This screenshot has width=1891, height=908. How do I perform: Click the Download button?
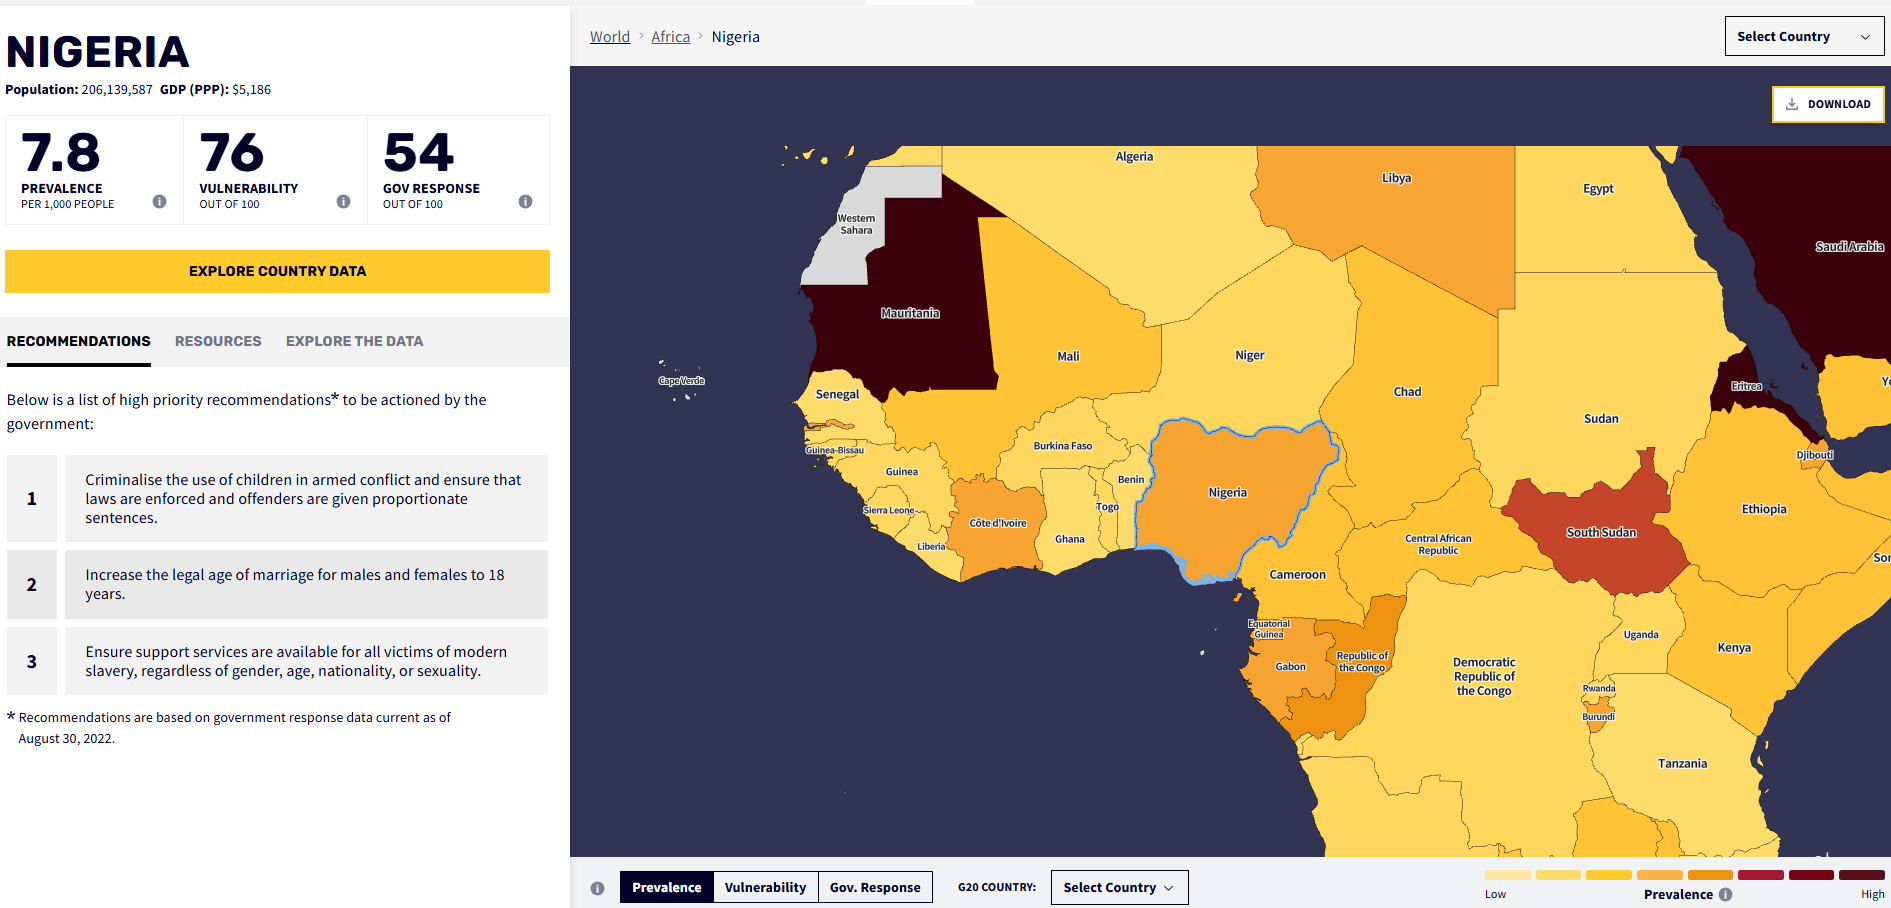[x=1828, y=104]
